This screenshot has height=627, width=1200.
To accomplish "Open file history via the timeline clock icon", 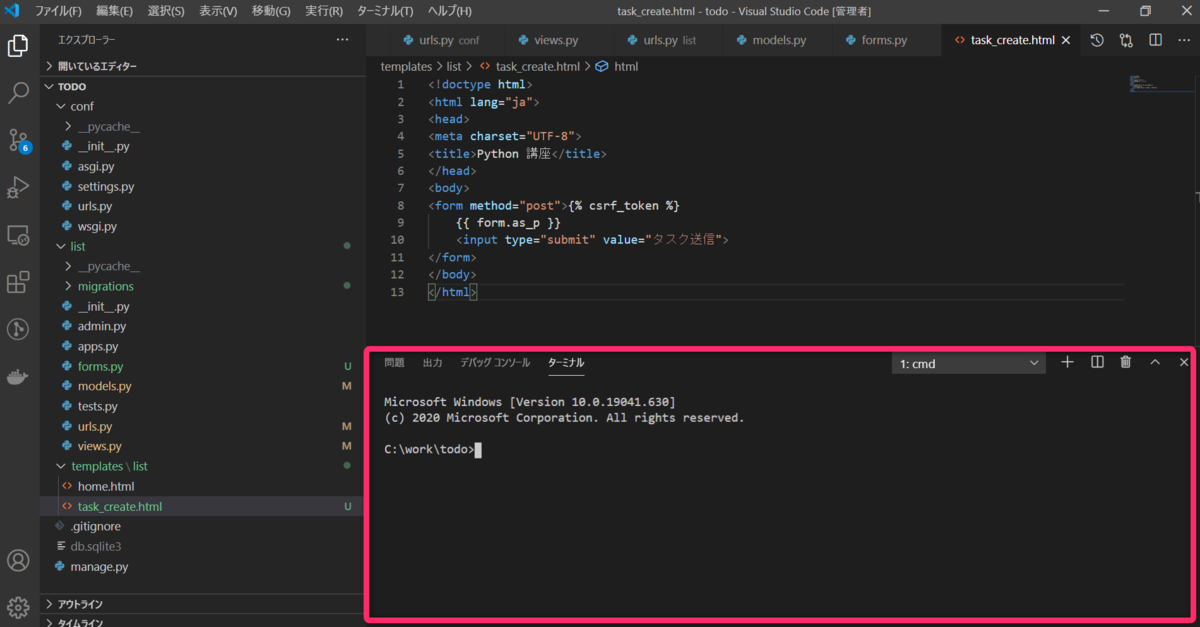I will [1096, 40].
